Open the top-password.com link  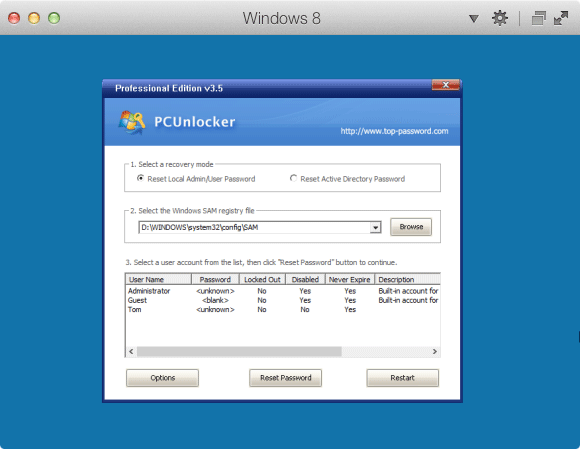394,131
